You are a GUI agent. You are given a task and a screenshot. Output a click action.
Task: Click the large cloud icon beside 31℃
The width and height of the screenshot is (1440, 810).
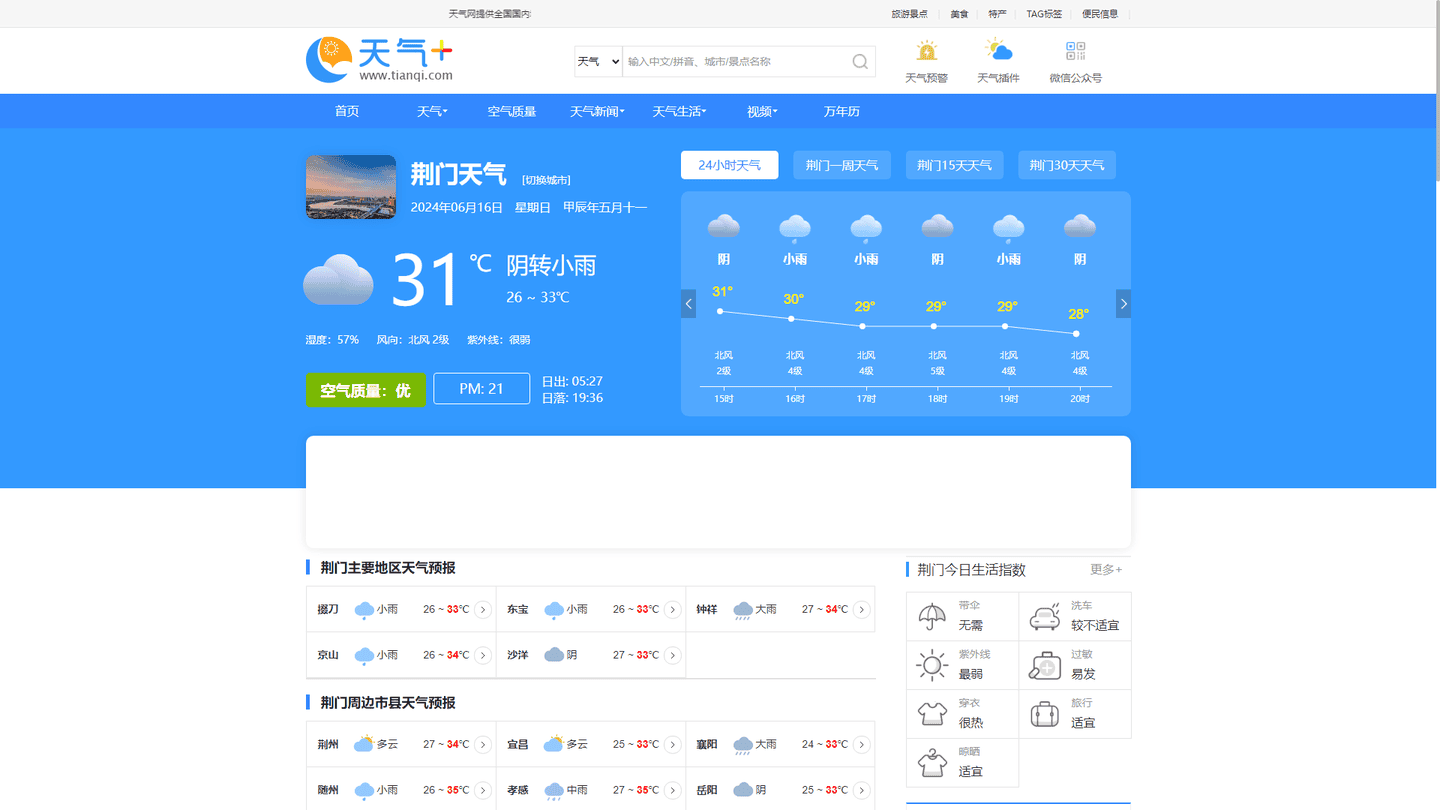click(x=339, y=280)
